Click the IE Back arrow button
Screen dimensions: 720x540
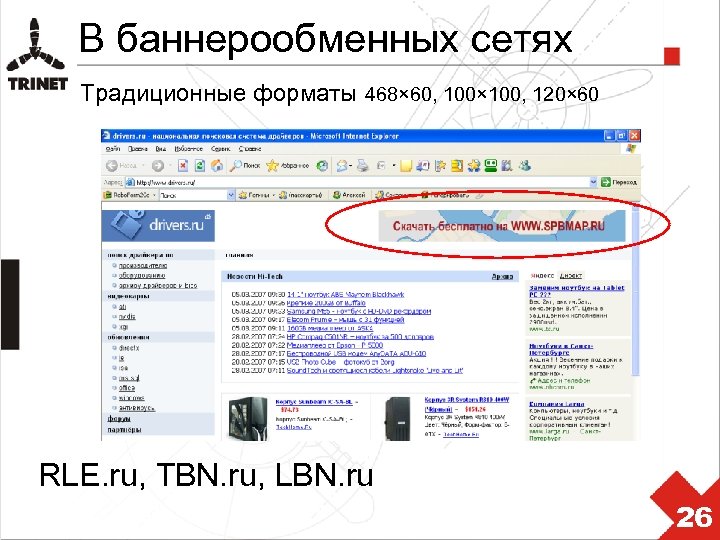click(x=112, y=165)
